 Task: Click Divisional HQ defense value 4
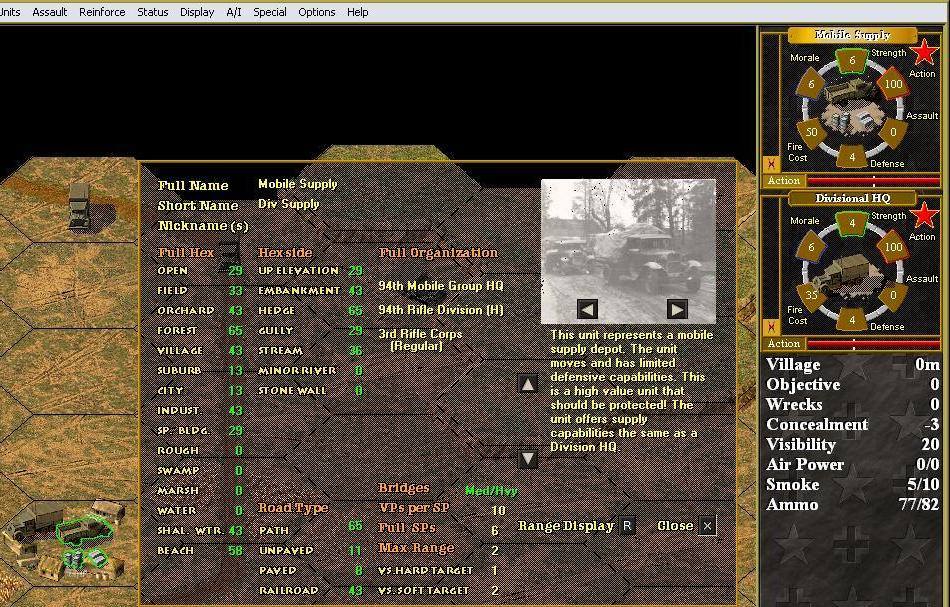click(x=852, y=320)
